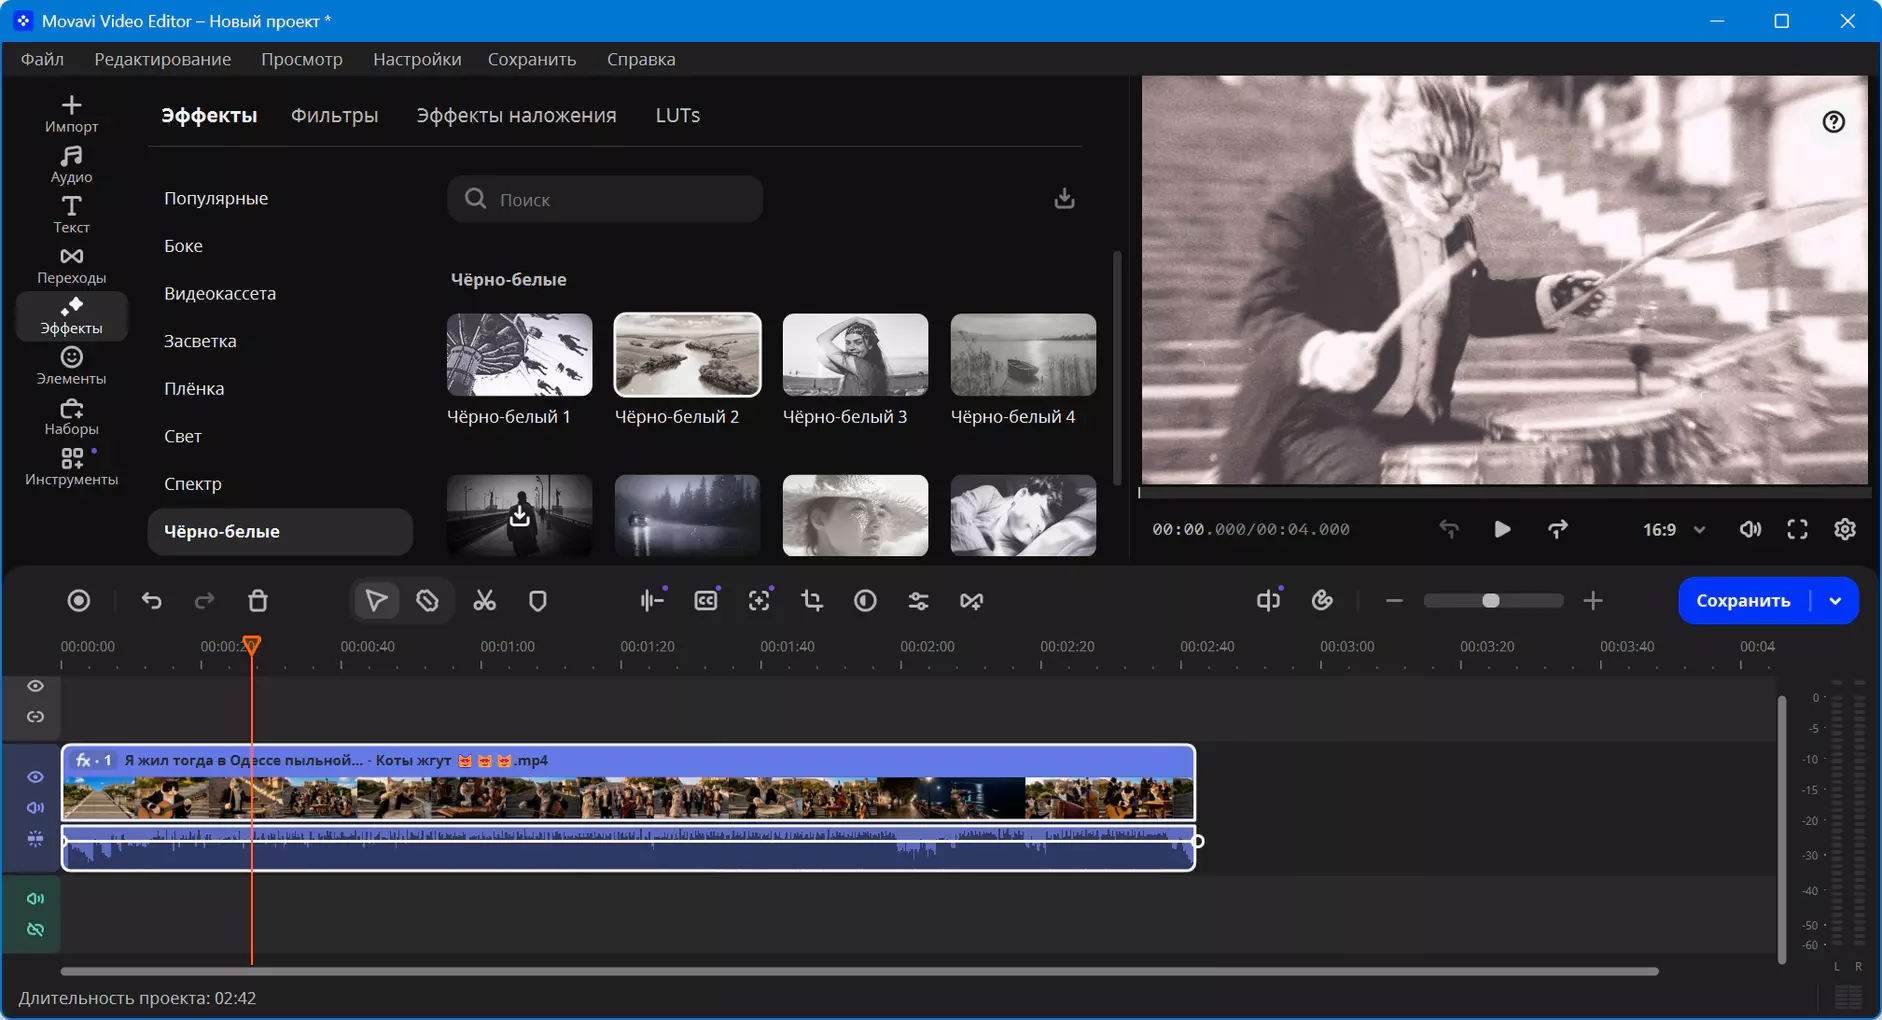
Task: Open clip properties sliders icon
Action: [918, 601]
